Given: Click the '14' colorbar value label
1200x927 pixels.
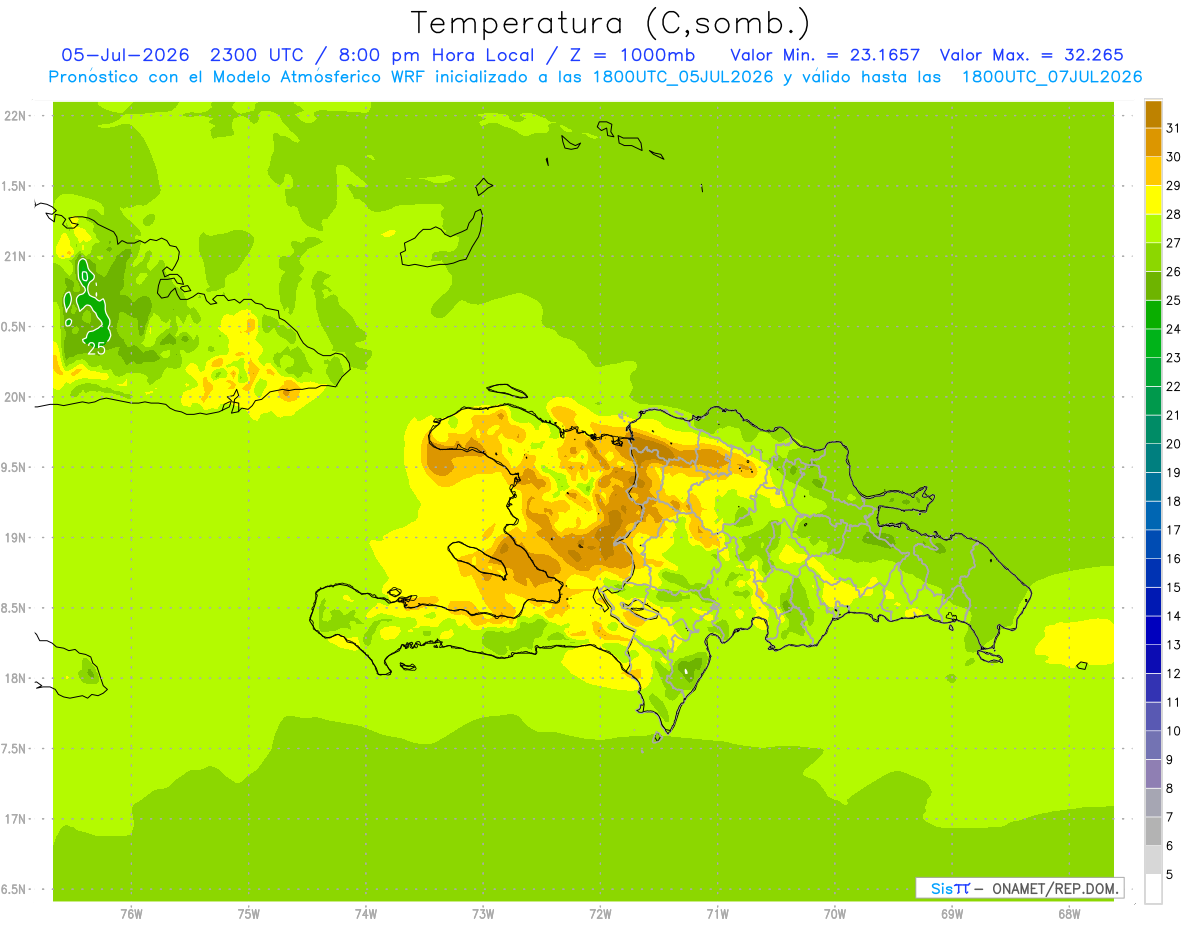Looking at the screenshot, I should 1173,615.
